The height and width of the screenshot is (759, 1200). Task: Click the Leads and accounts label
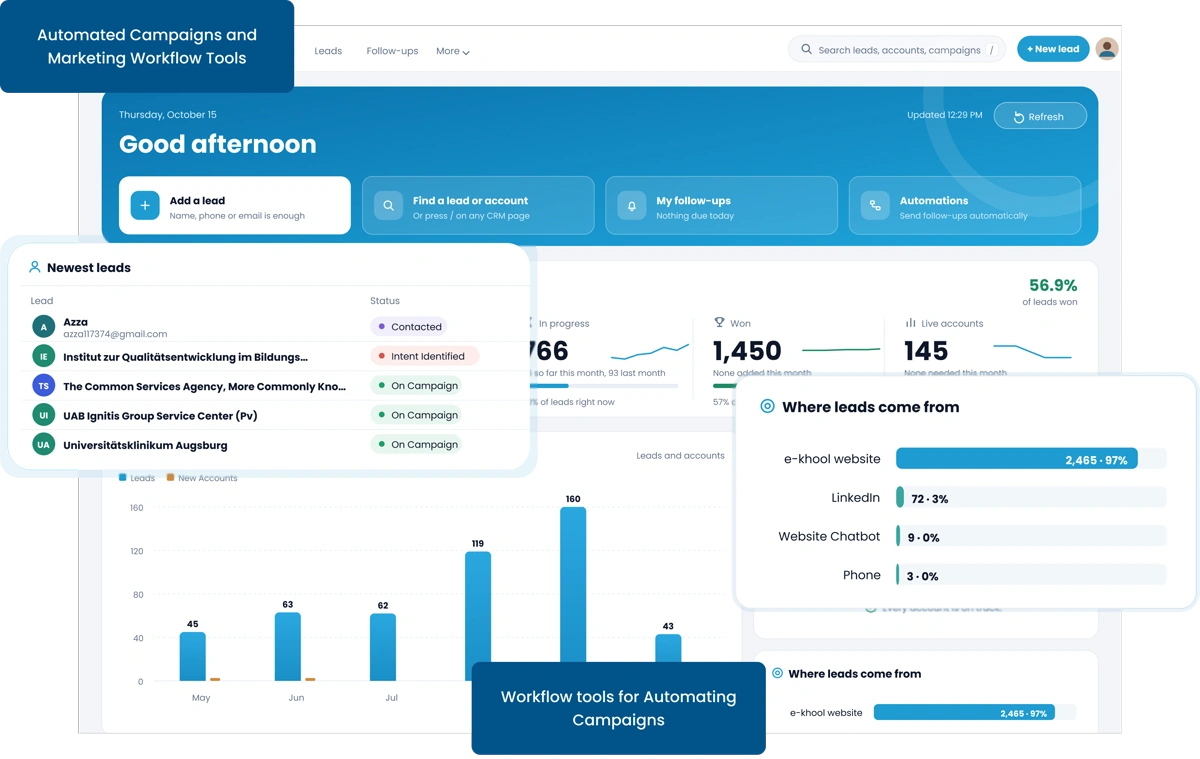(x=680, y=455)
